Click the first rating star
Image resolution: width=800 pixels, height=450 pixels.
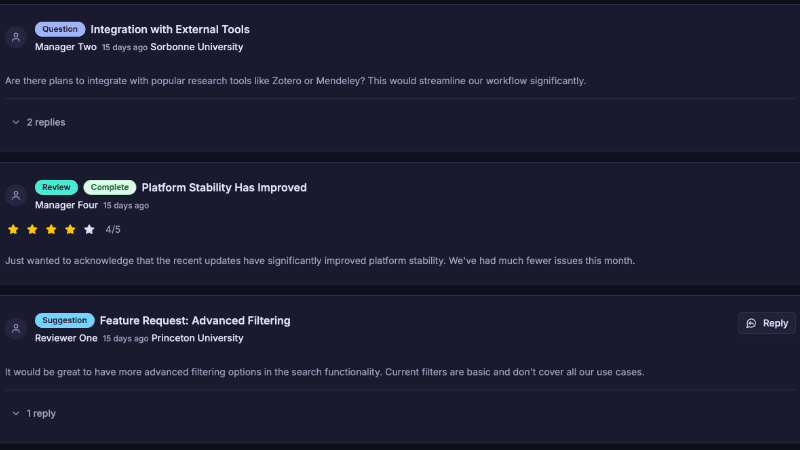coord(13,229)
